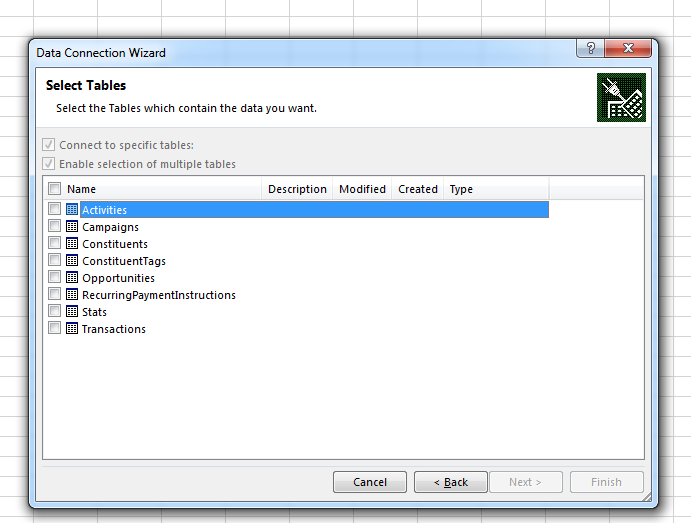Select the Stats row text
This screenshot has width=691, height=523.
(x=94, y=312)
